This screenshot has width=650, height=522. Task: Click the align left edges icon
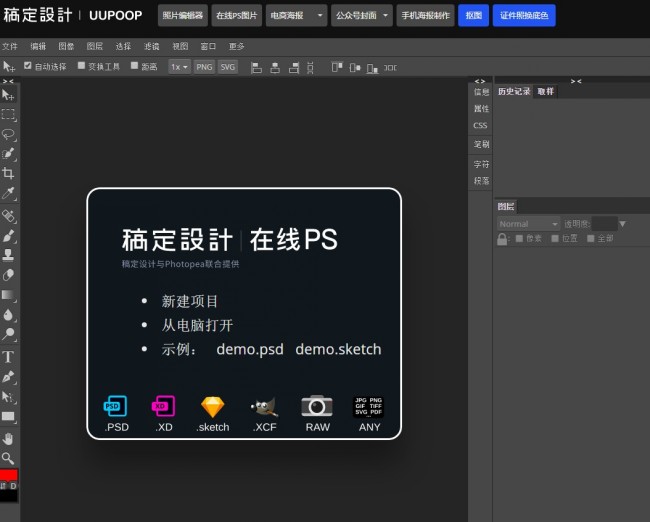coord(257,68)
